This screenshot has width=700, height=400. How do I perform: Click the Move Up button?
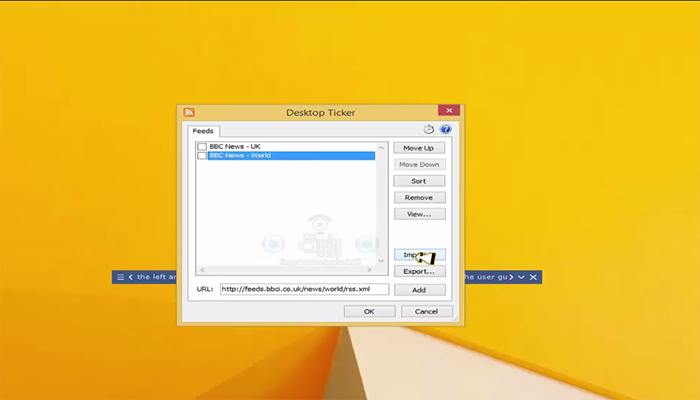[x=419, y=148]
